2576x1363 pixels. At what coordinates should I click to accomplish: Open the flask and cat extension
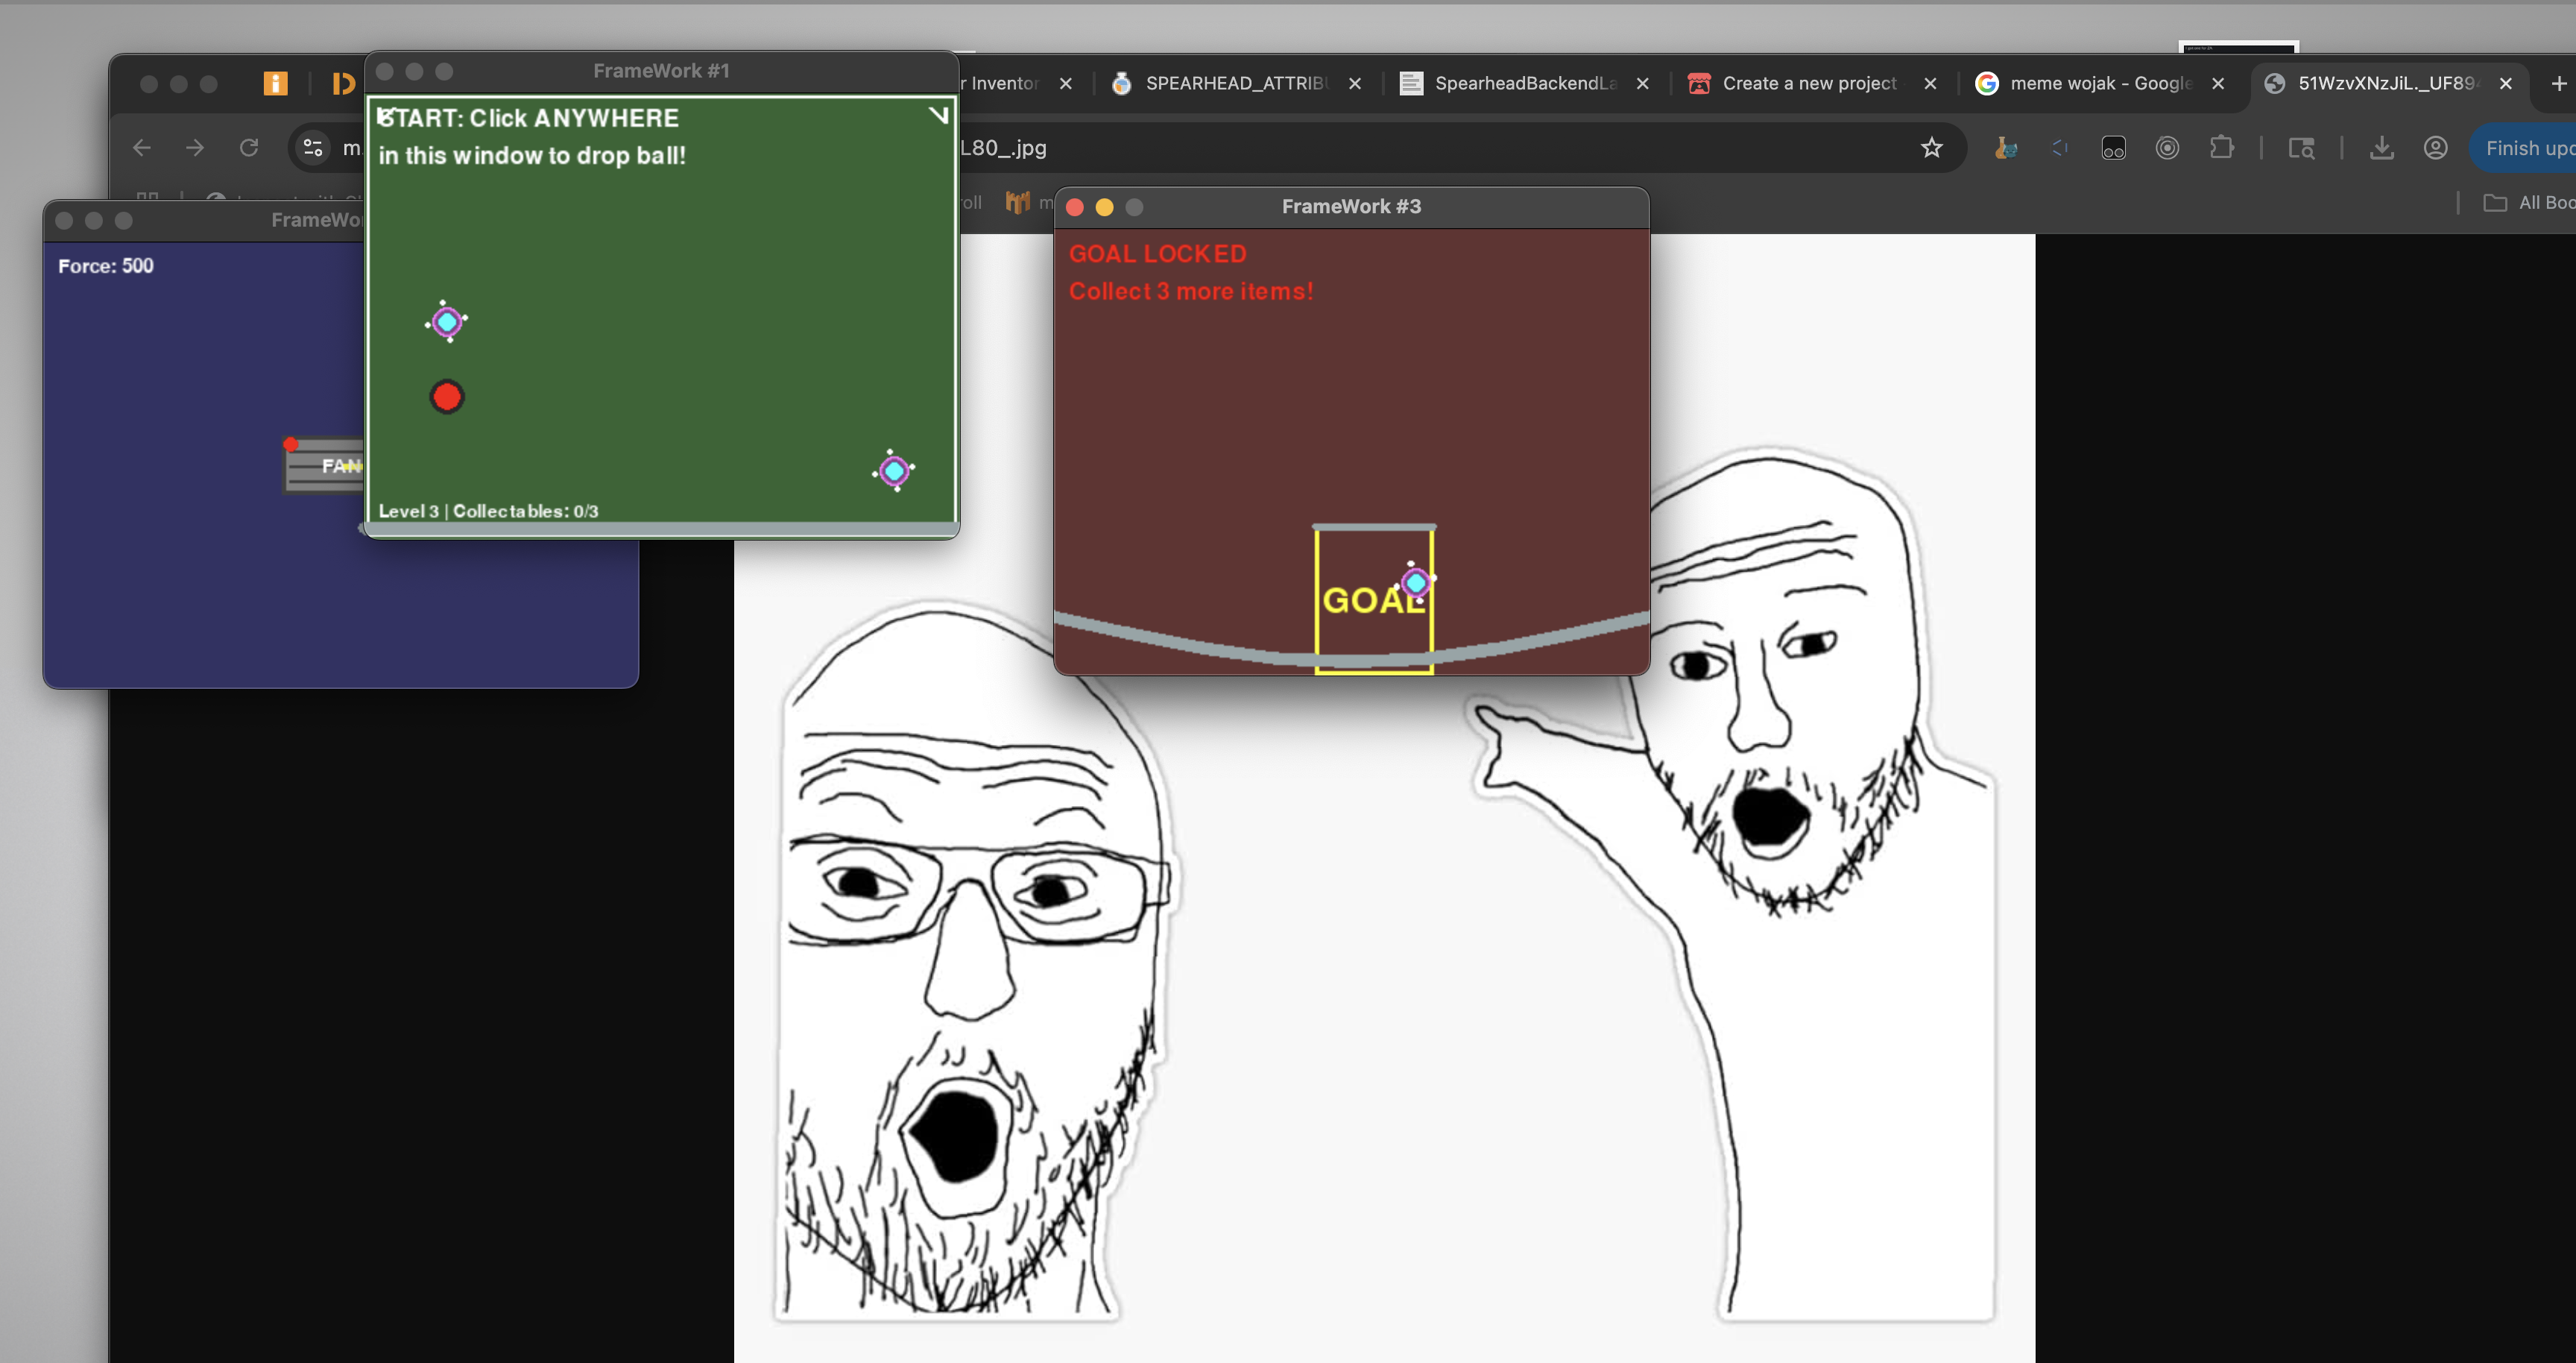tap(2005, 148)
